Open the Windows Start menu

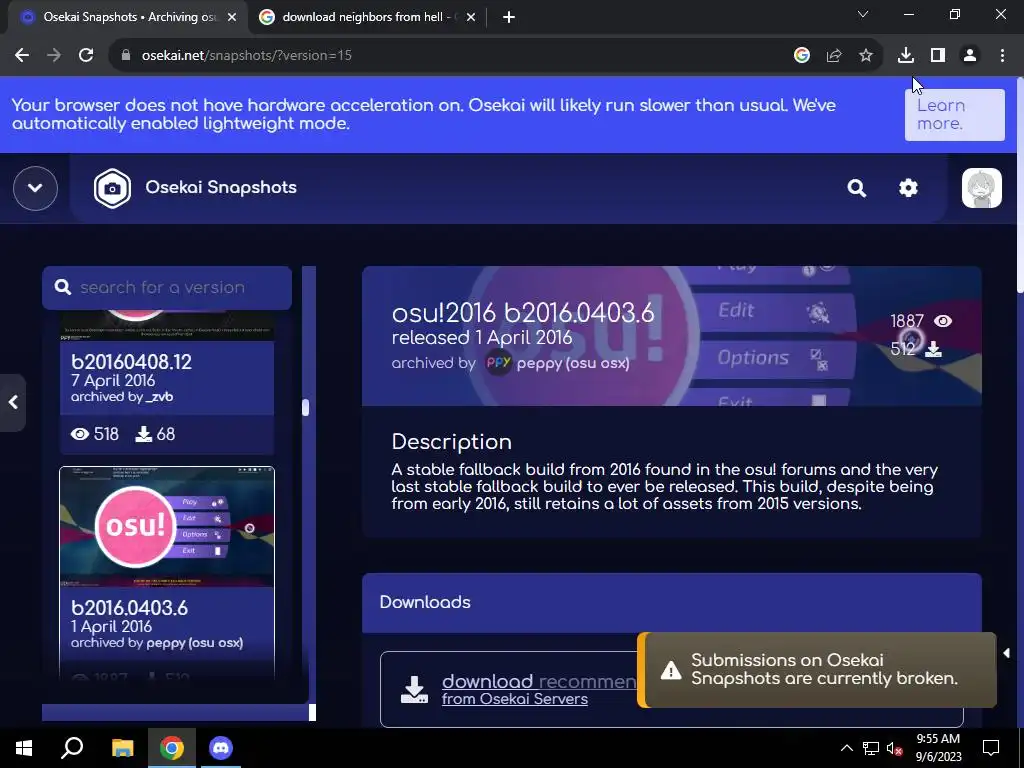pos(24,748)
